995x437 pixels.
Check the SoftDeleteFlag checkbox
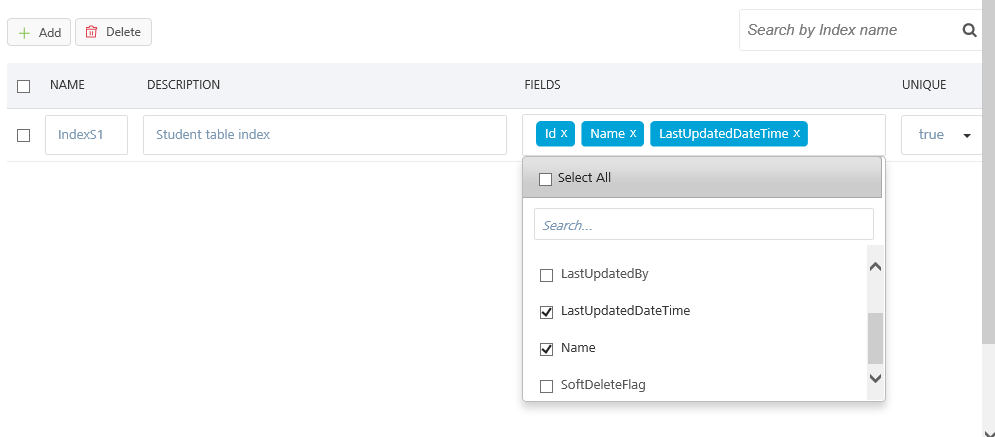(x=547, y=386)
